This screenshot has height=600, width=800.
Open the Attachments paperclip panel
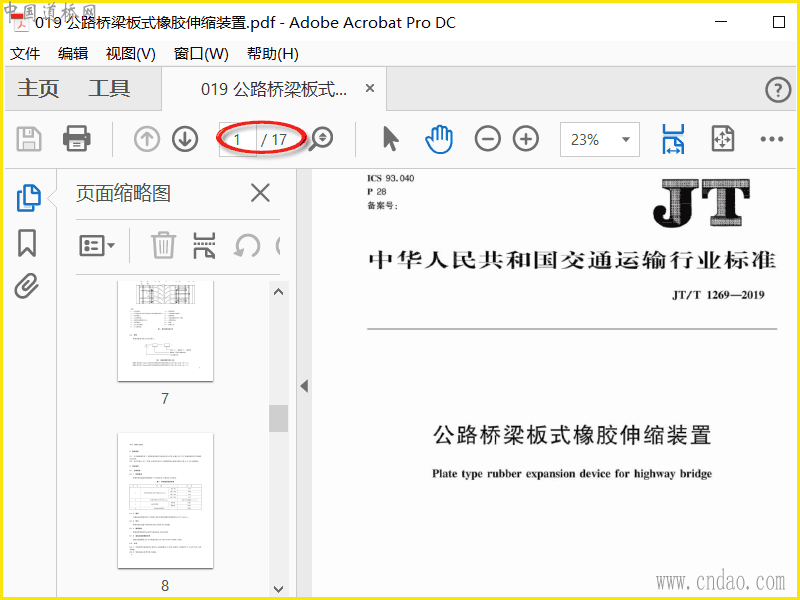27,285
